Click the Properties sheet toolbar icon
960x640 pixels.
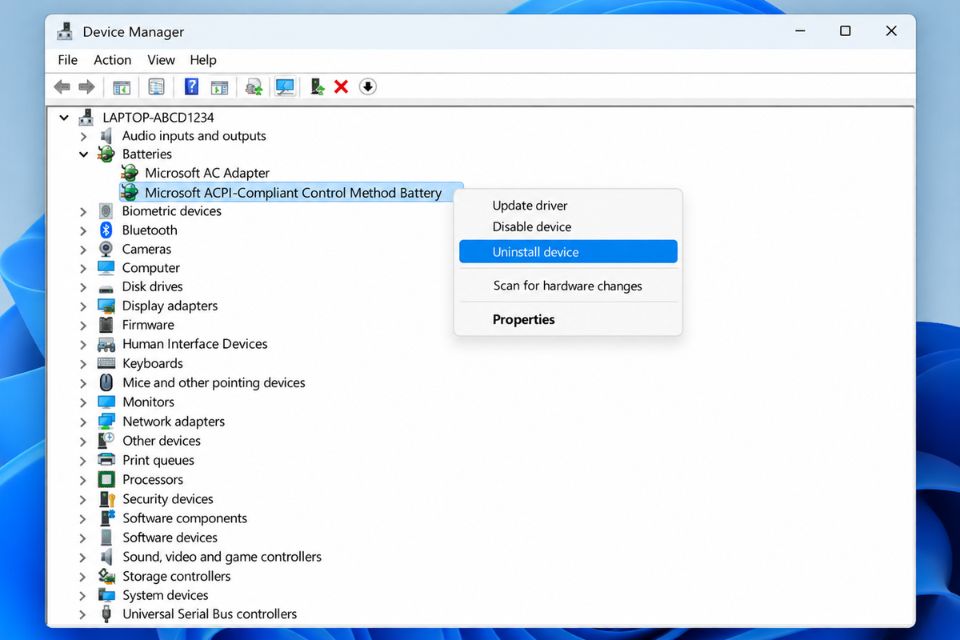coord(156,87)
